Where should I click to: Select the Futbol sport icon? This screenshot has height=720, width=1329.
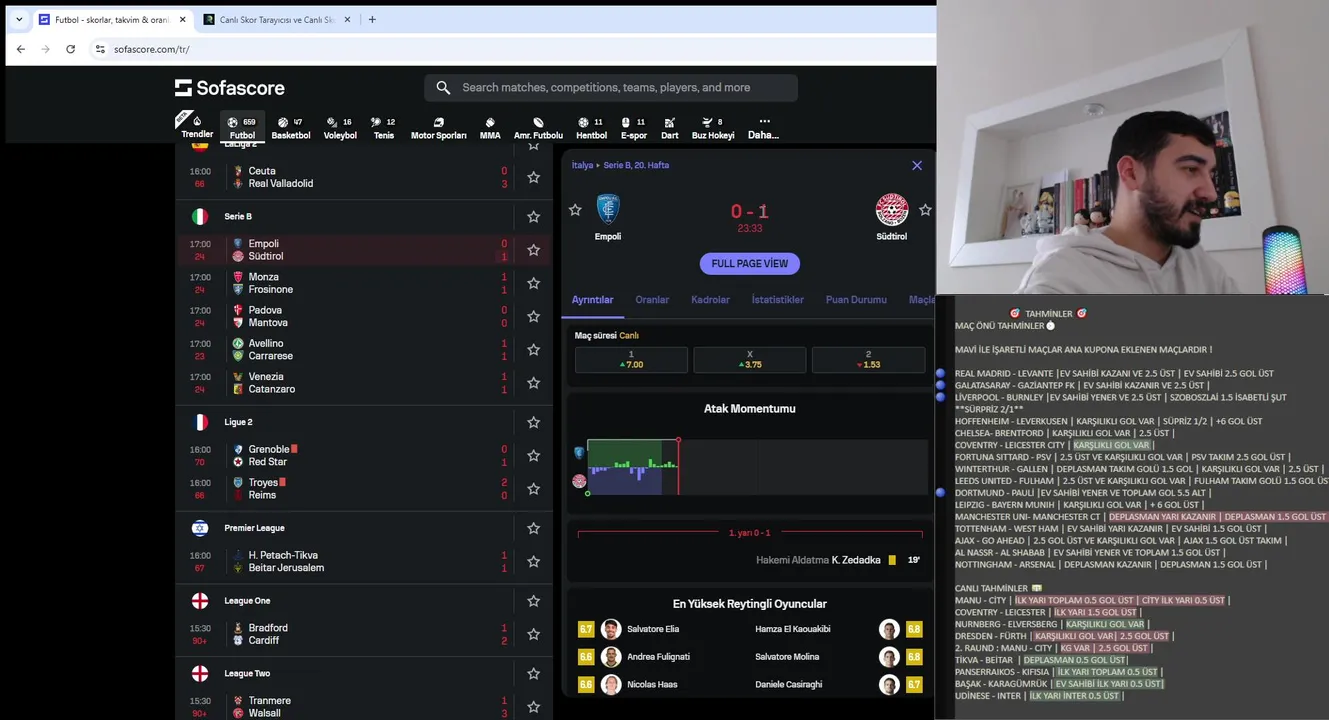tap(242, 127)
